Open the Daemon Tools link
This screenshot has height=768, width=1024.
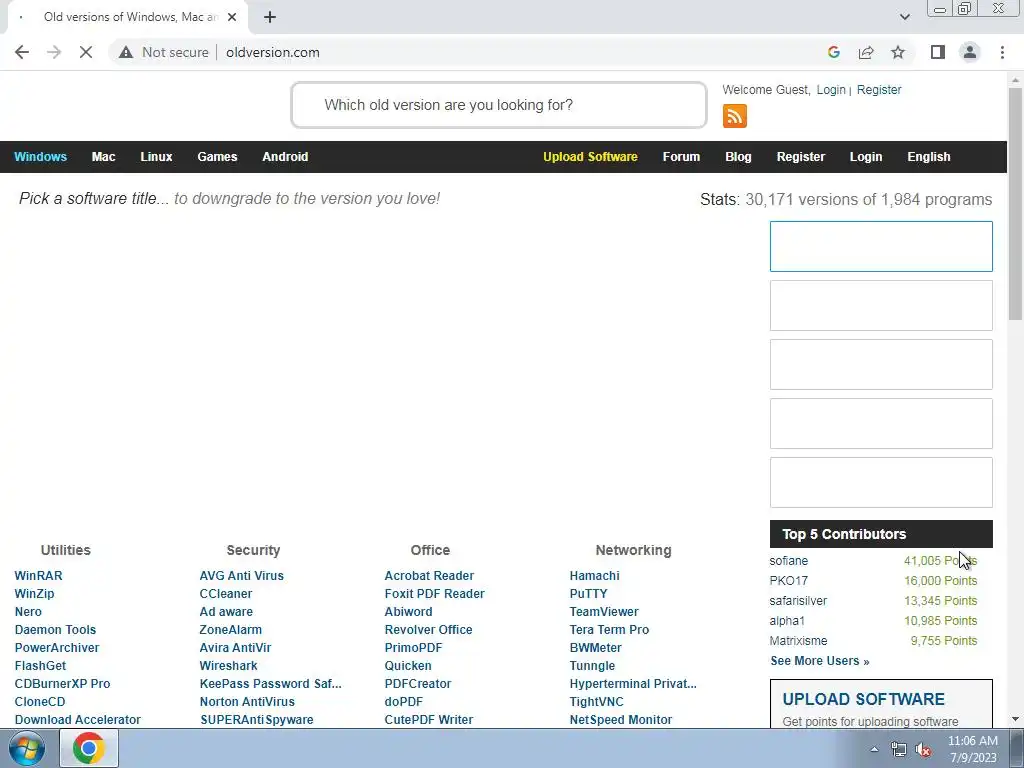[x=56, y=630]
